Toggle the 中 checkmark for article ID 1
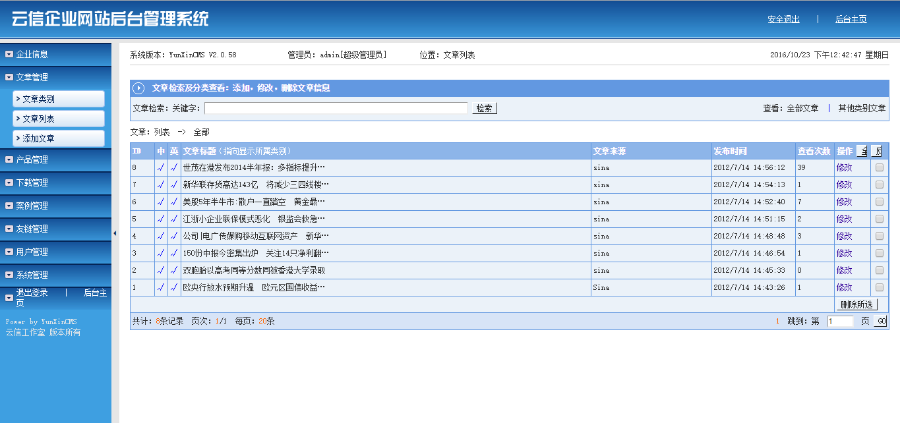900x423 pixels. [x=161, y=287]
